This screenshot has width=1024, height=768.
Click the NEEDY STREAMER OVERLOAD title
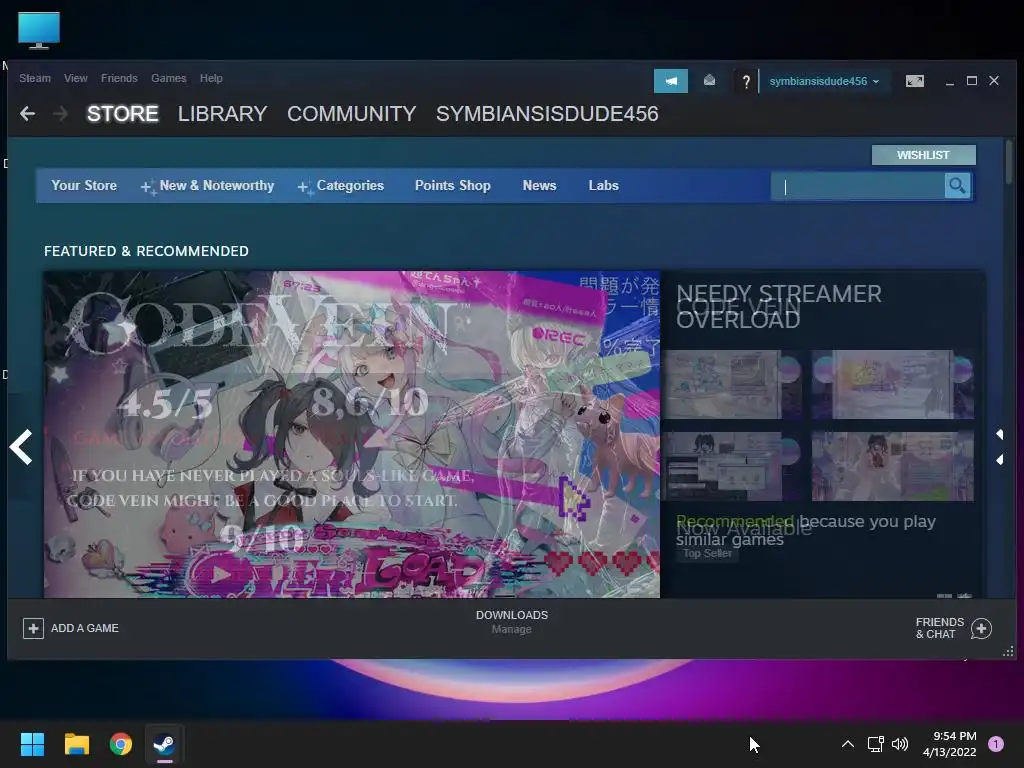coord(778,306)
